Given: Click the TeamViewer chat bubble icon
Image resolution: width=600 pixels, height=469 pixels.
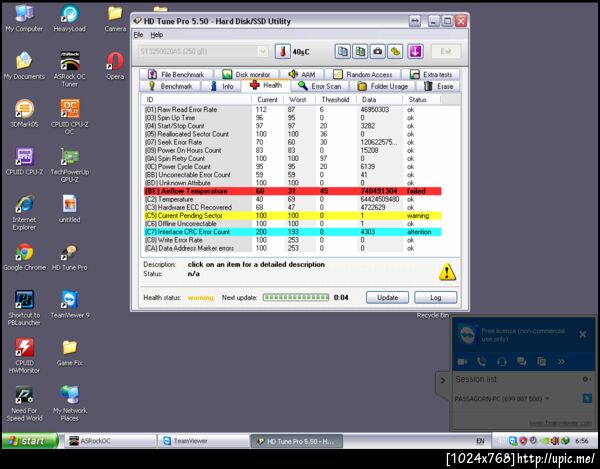Looking at the screenshot, I should pyautogui.click(x=521, y=361).
